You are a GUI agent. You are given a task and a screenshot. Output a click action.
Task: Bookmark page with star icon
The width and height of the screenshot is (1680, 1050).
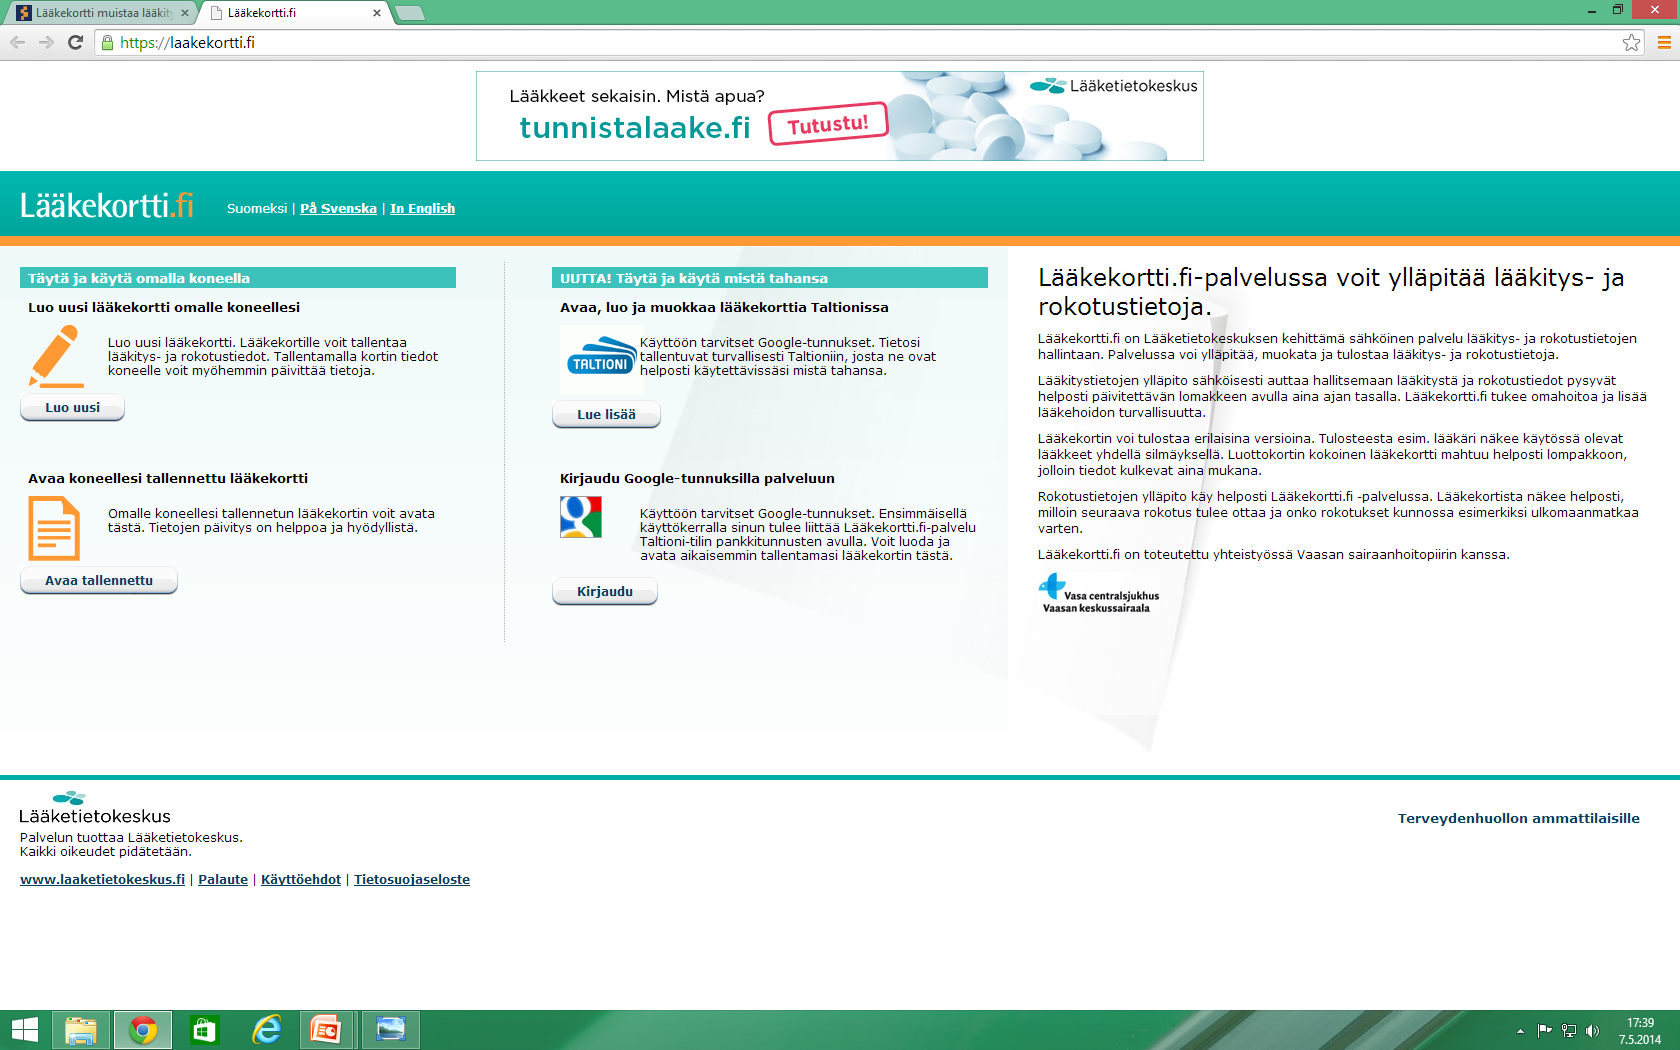[x=1631, y=42]
